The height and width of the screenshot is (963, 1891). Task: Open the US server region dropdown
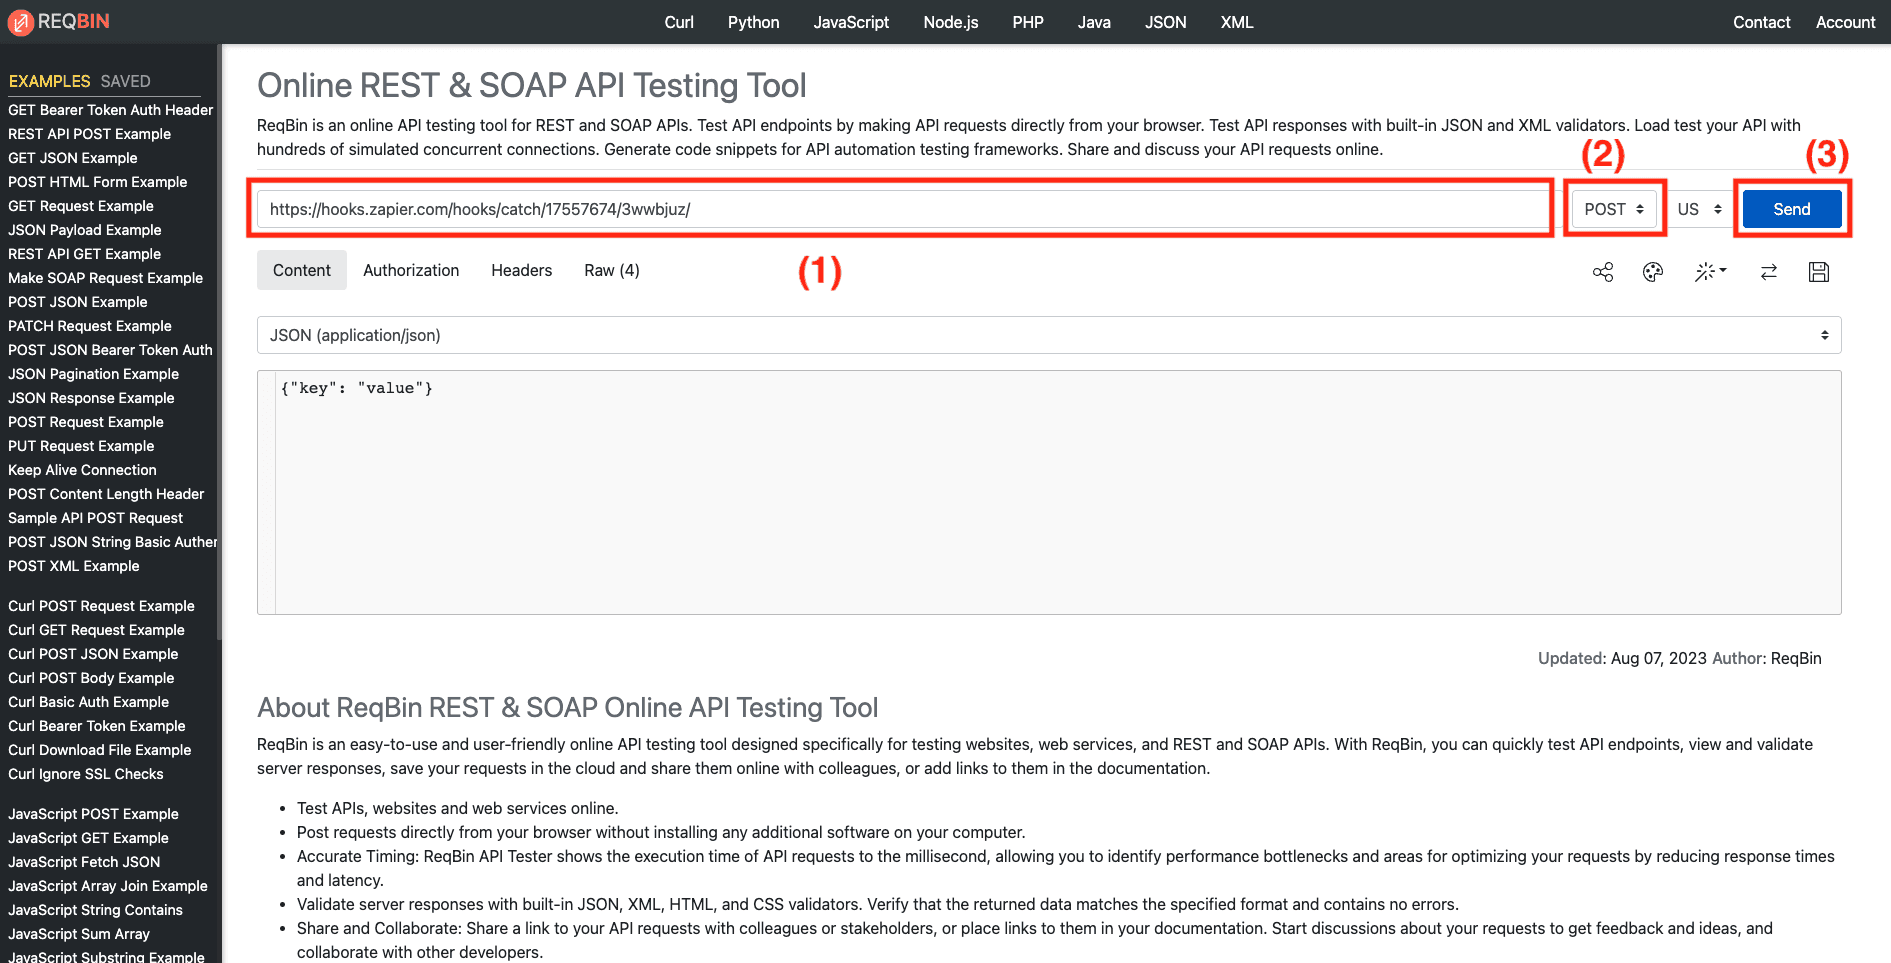pos(1700,209)
